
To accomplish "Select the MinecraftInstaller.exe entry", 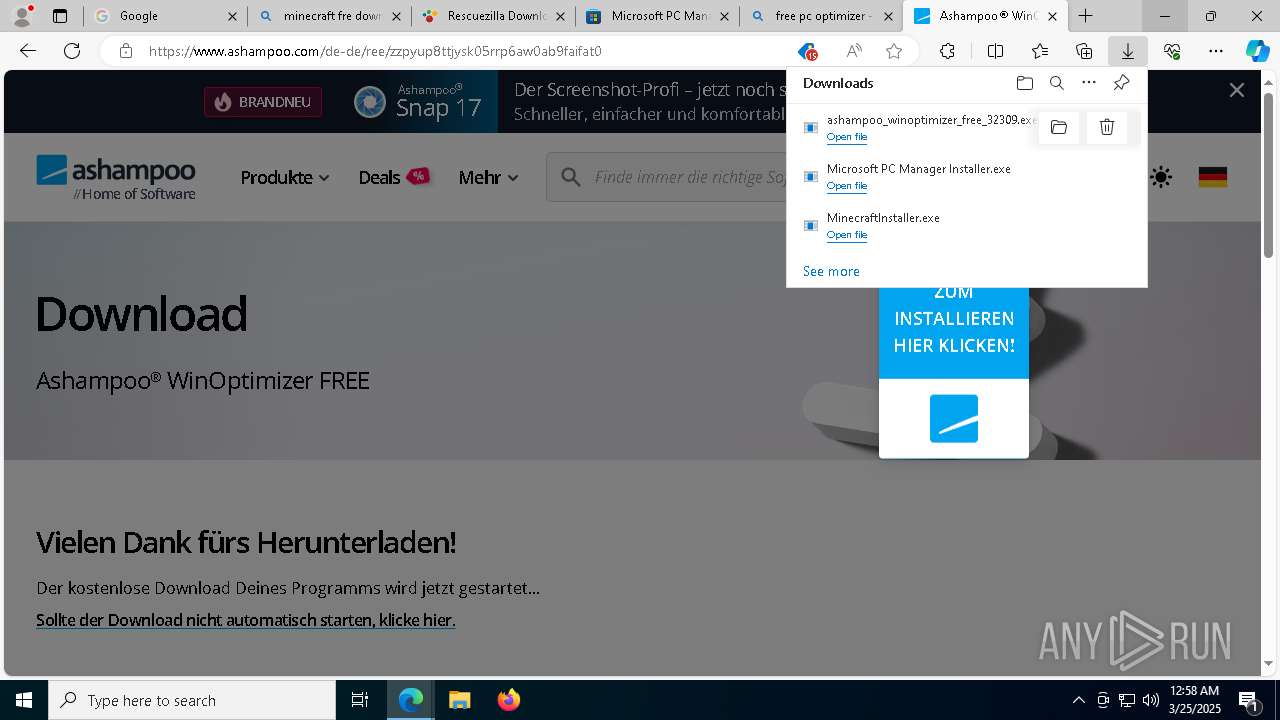I will pyautogui.click(x=966, y=225).
